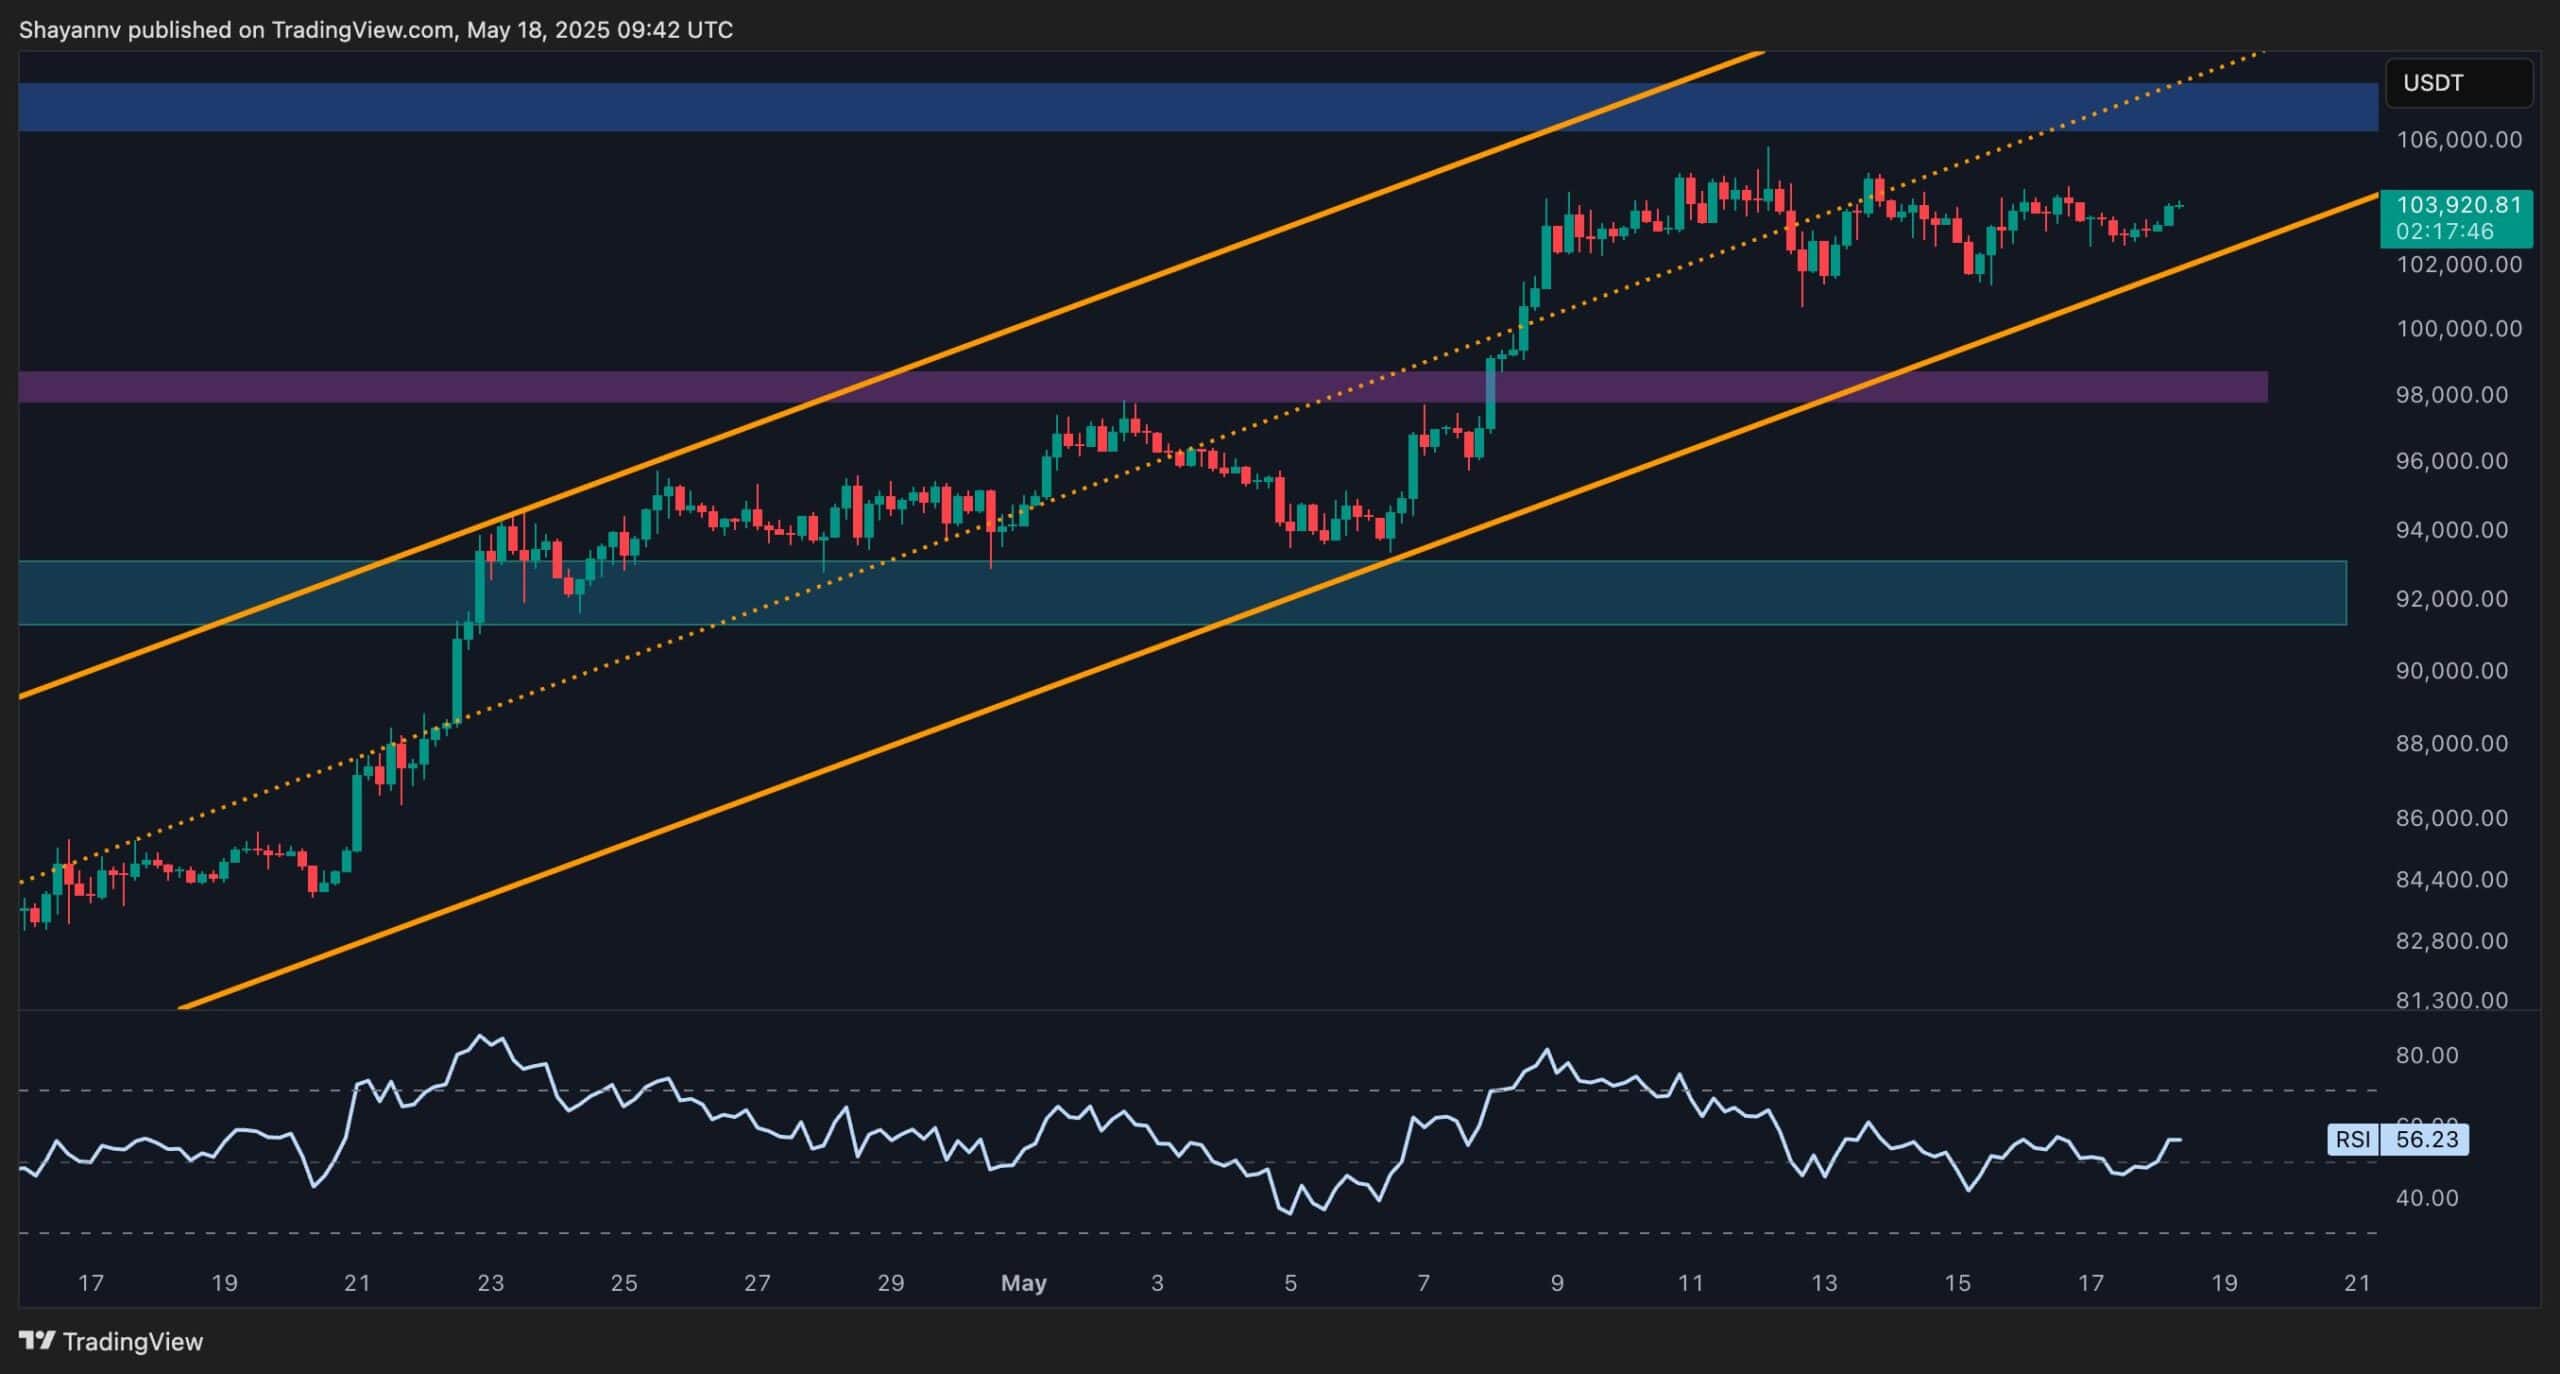Image resolution: width=2560 pixels, height=1374 pixels.
Task: Click the May label on time axis
Action: coord(1023,1283)
